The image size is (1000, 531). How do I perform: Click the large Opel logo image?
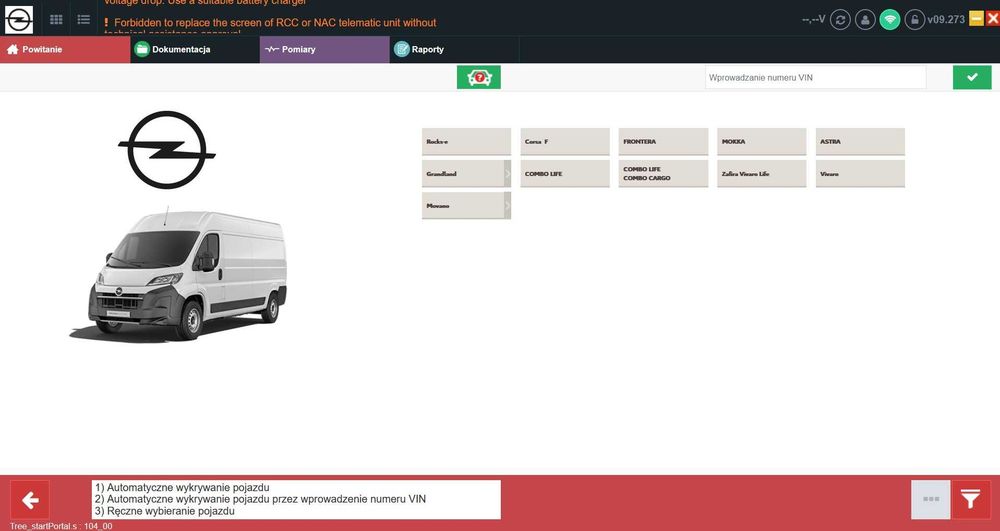(166, 150)
